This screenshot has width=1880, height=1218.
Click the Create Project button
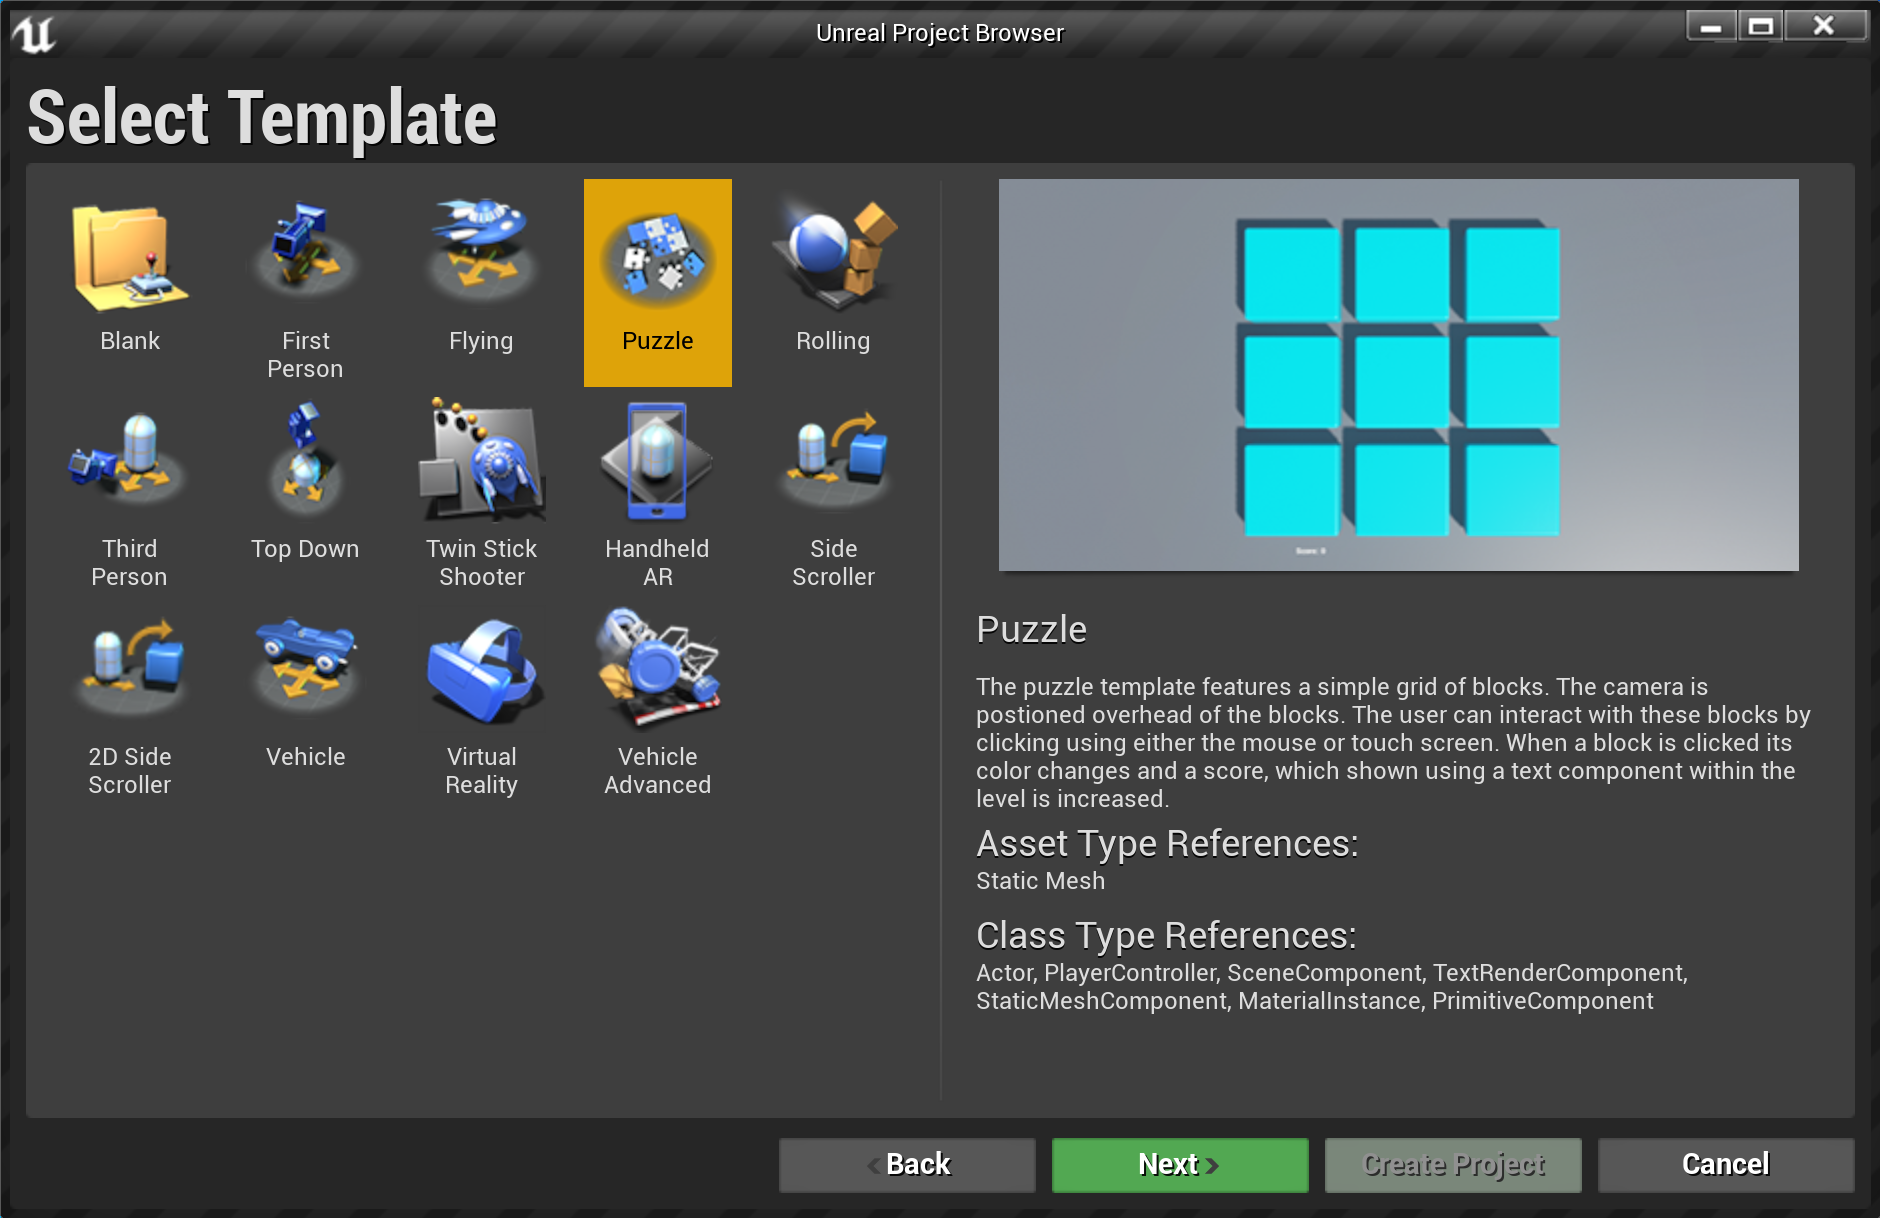(x=1452, y=1165)
